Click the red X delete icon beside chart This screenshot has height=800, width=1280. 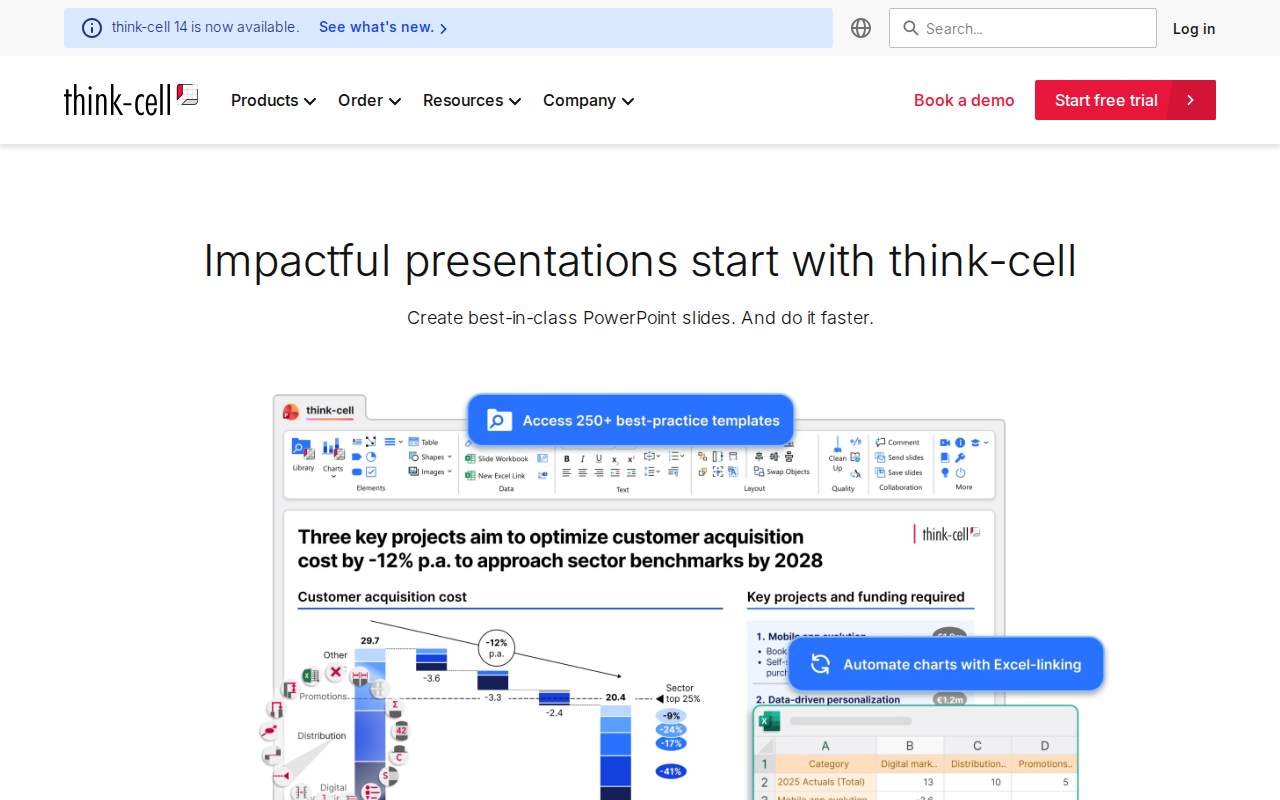335,672
